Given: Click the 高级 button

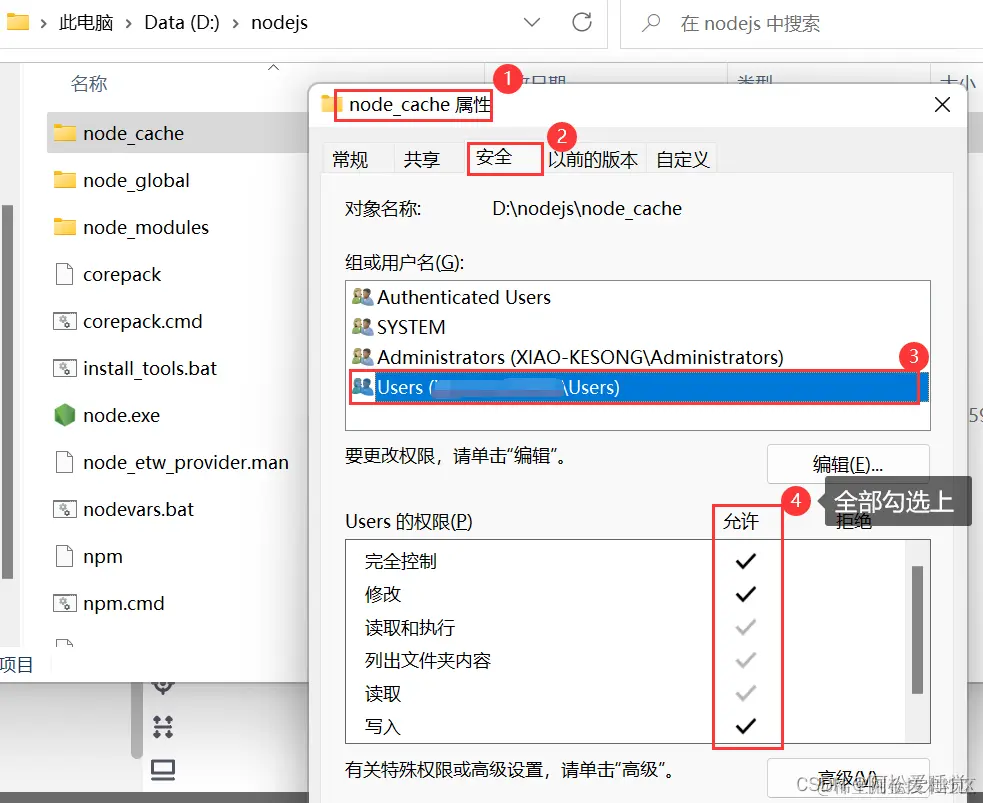Looking at the screenshot, I should click(848, 778).
